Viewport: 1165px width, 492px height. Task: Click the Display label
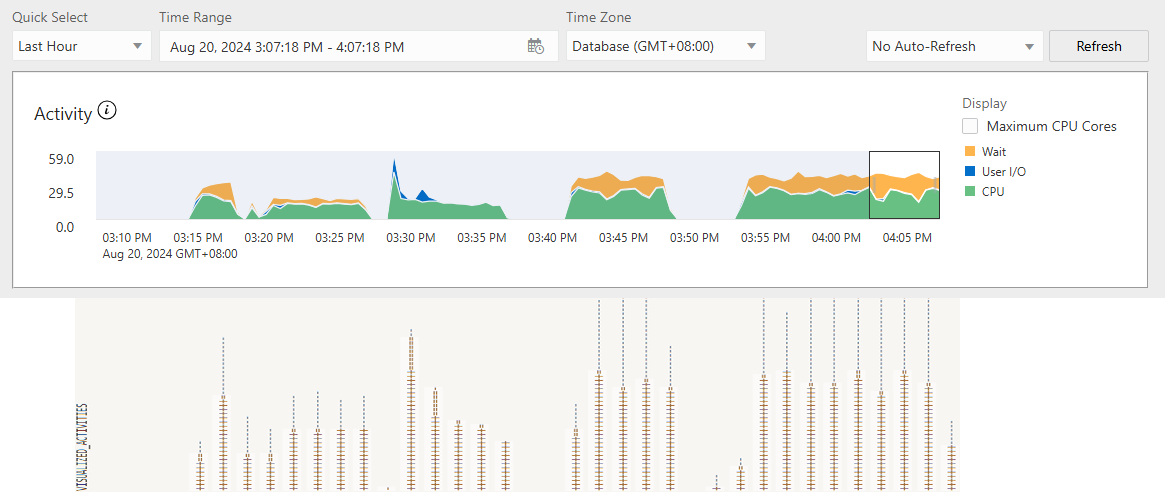point(984,103)
